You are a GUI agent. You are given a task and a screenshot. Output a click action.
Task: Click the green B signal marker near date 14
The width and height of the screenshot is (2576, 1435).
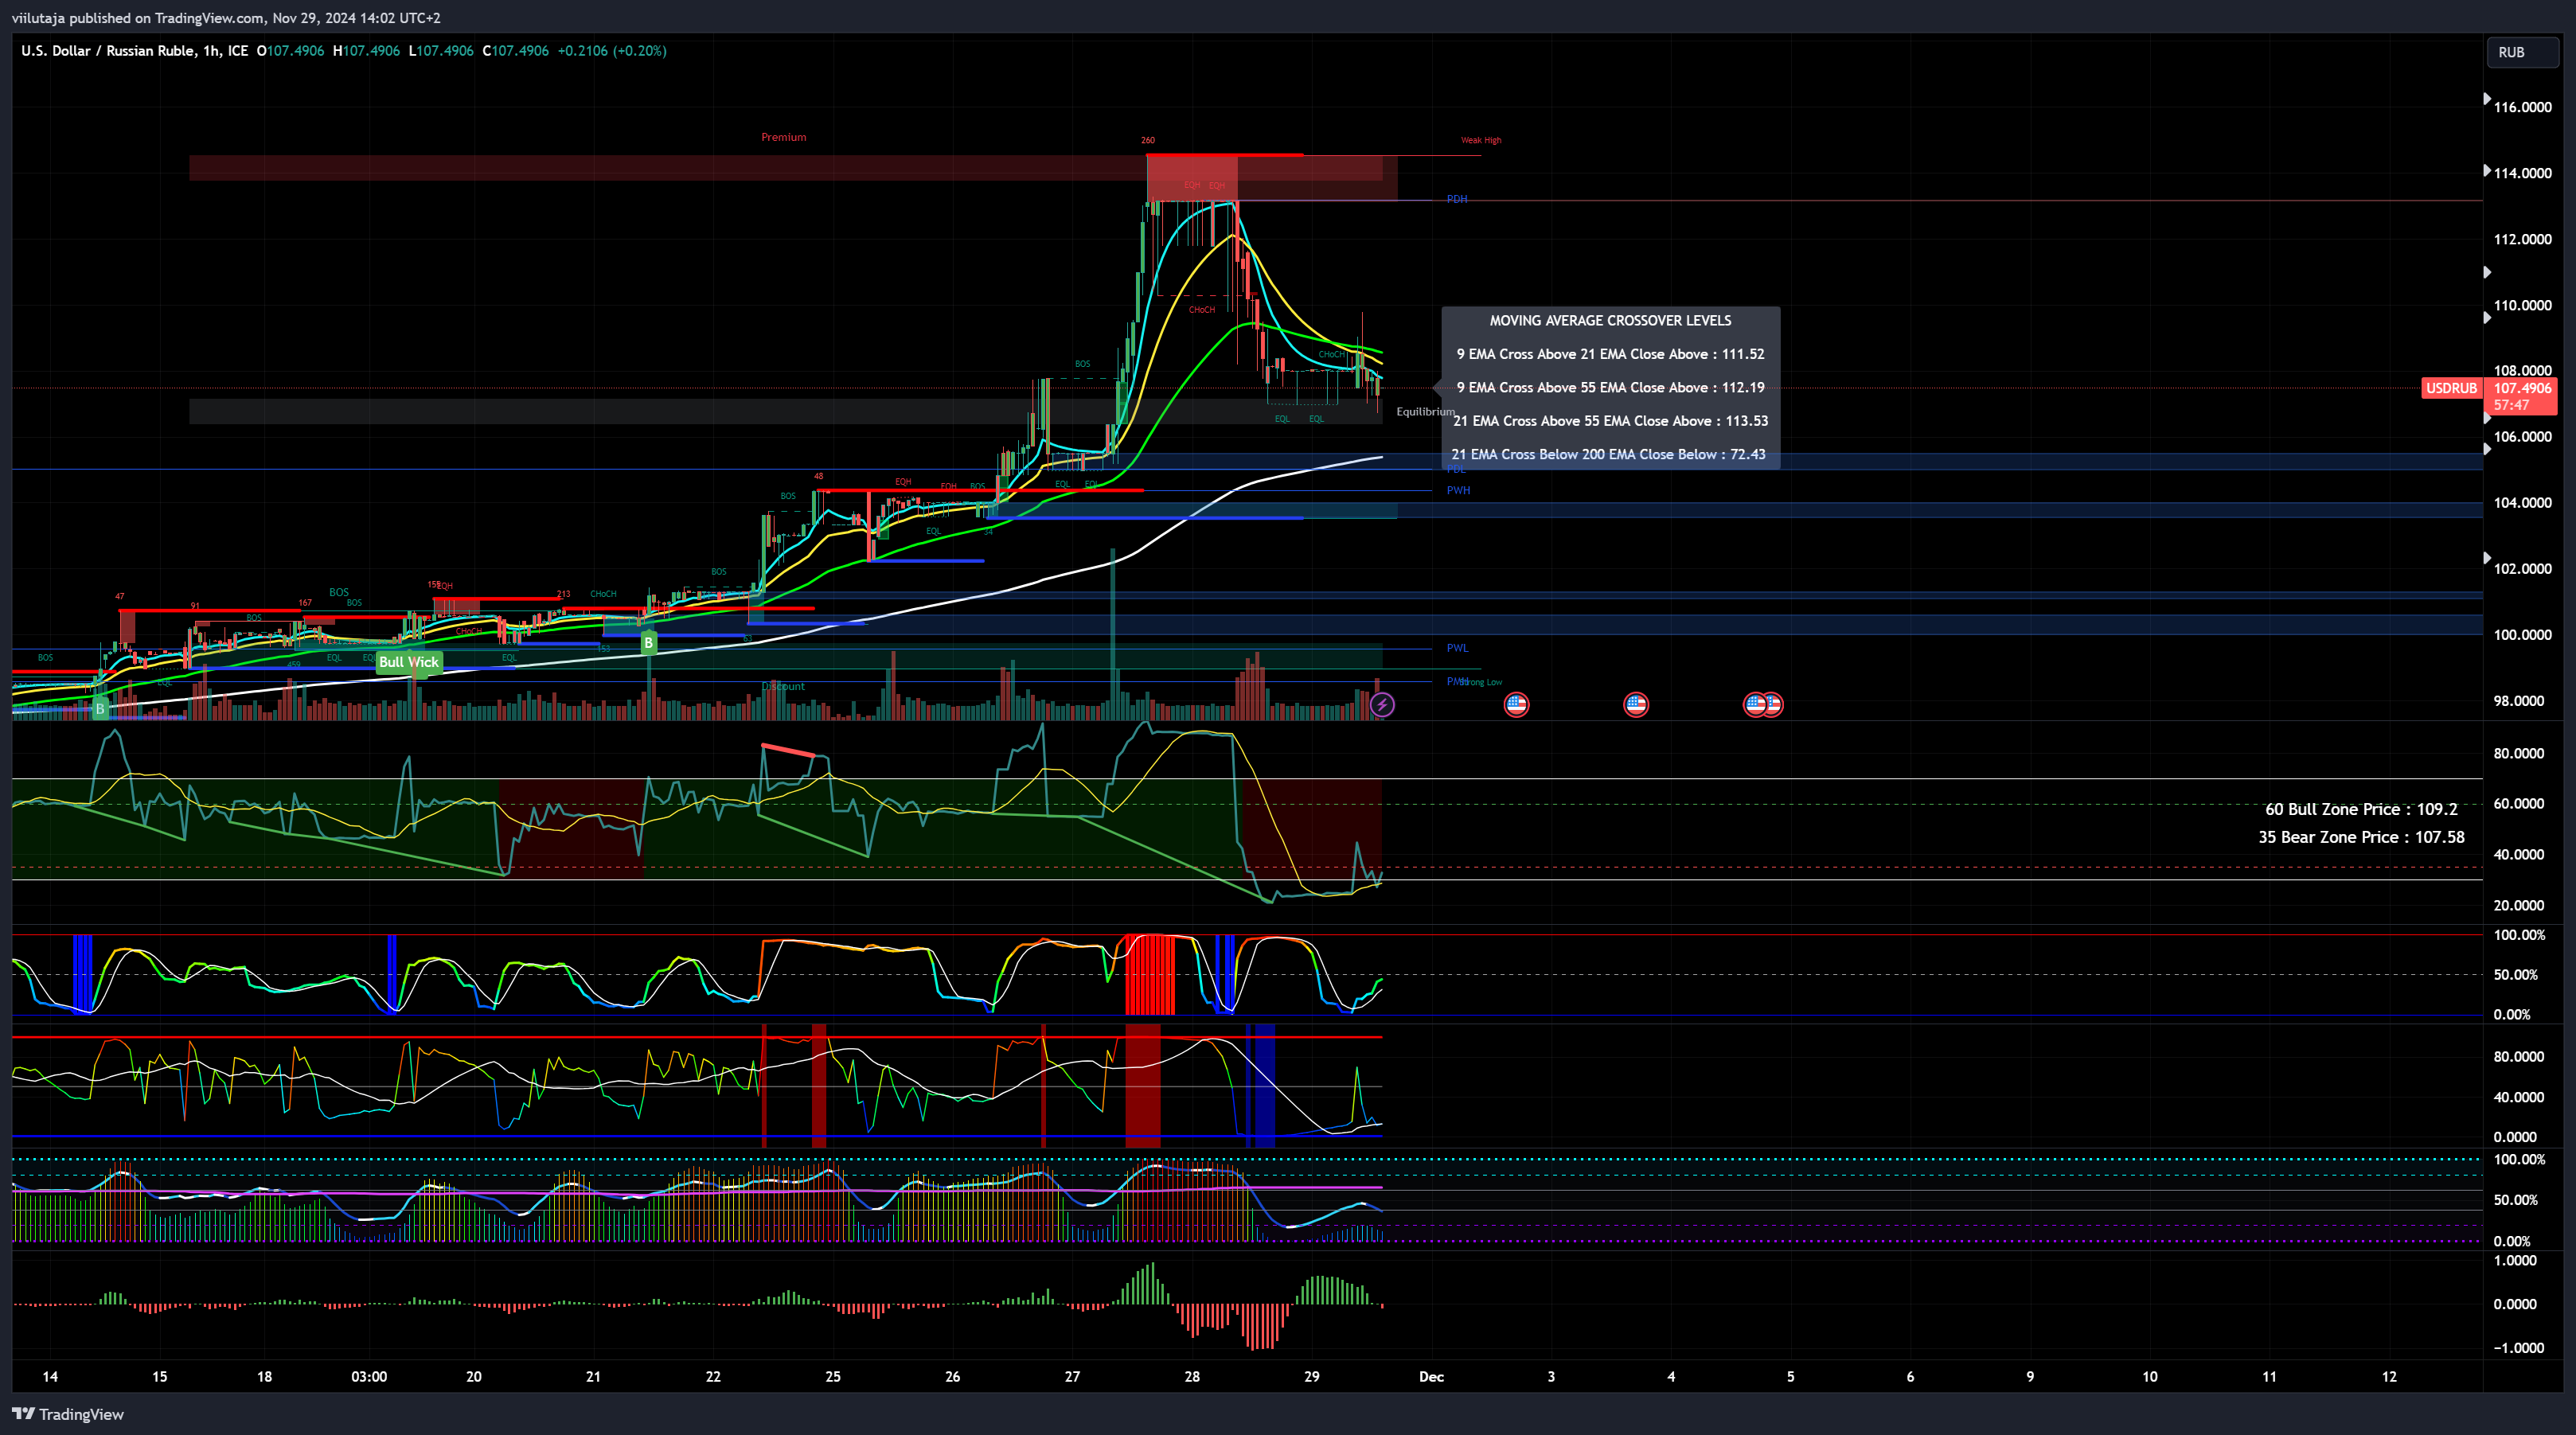100,709
